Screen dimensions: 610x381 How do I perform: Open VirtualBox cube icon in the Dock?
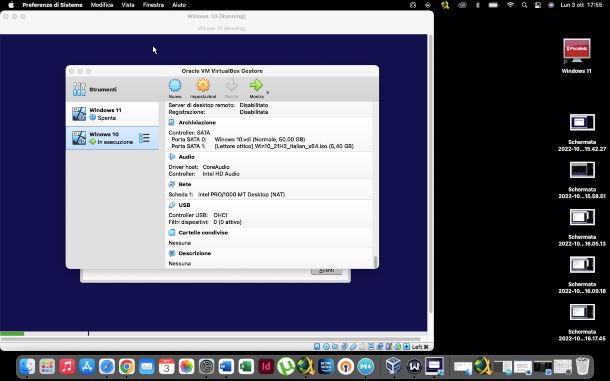[x=393, y=366]
